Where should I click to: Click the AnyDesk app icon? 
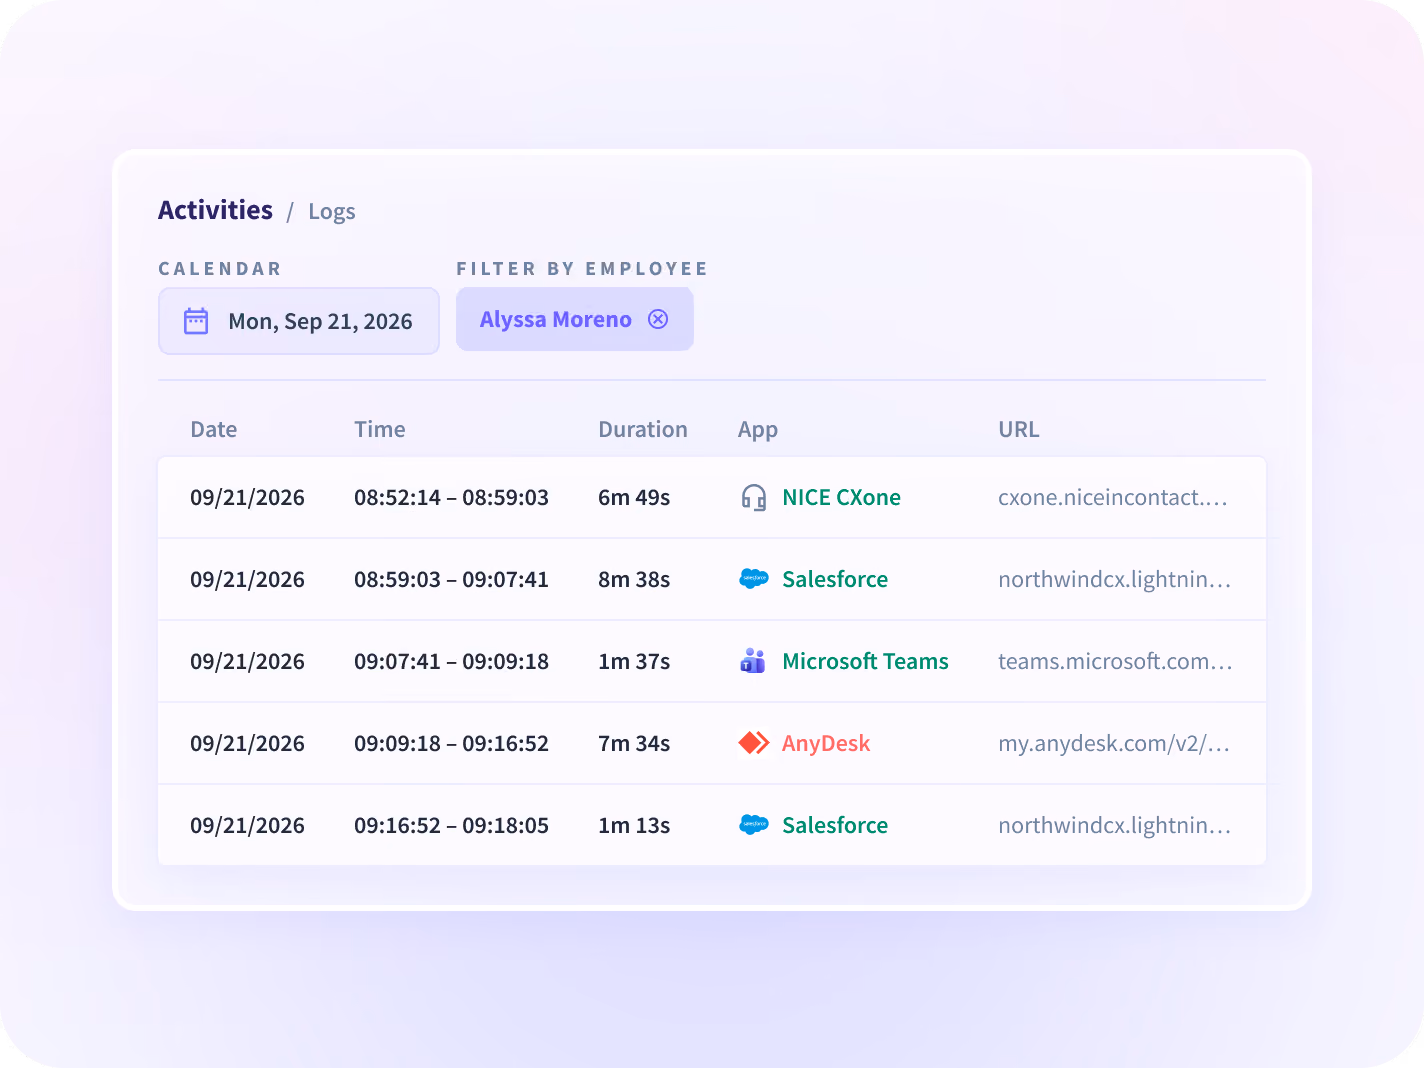pyautogui.click(x=754, y=743)
